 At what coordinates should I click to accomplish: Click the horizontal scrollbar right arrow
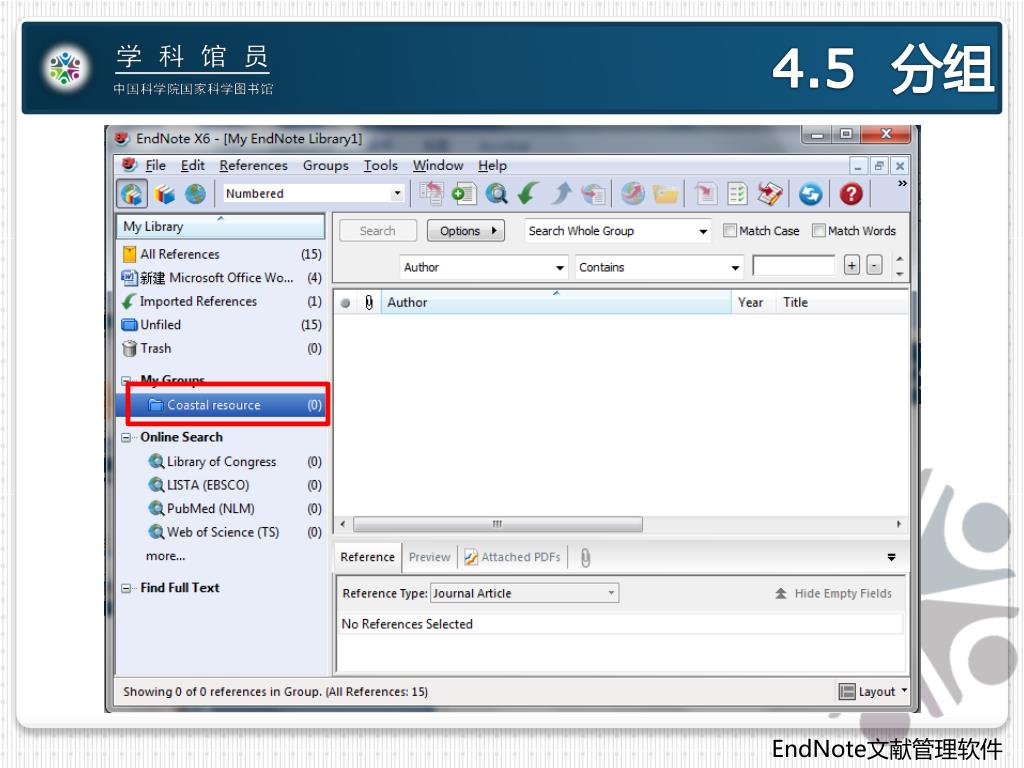tap(899, 524)
